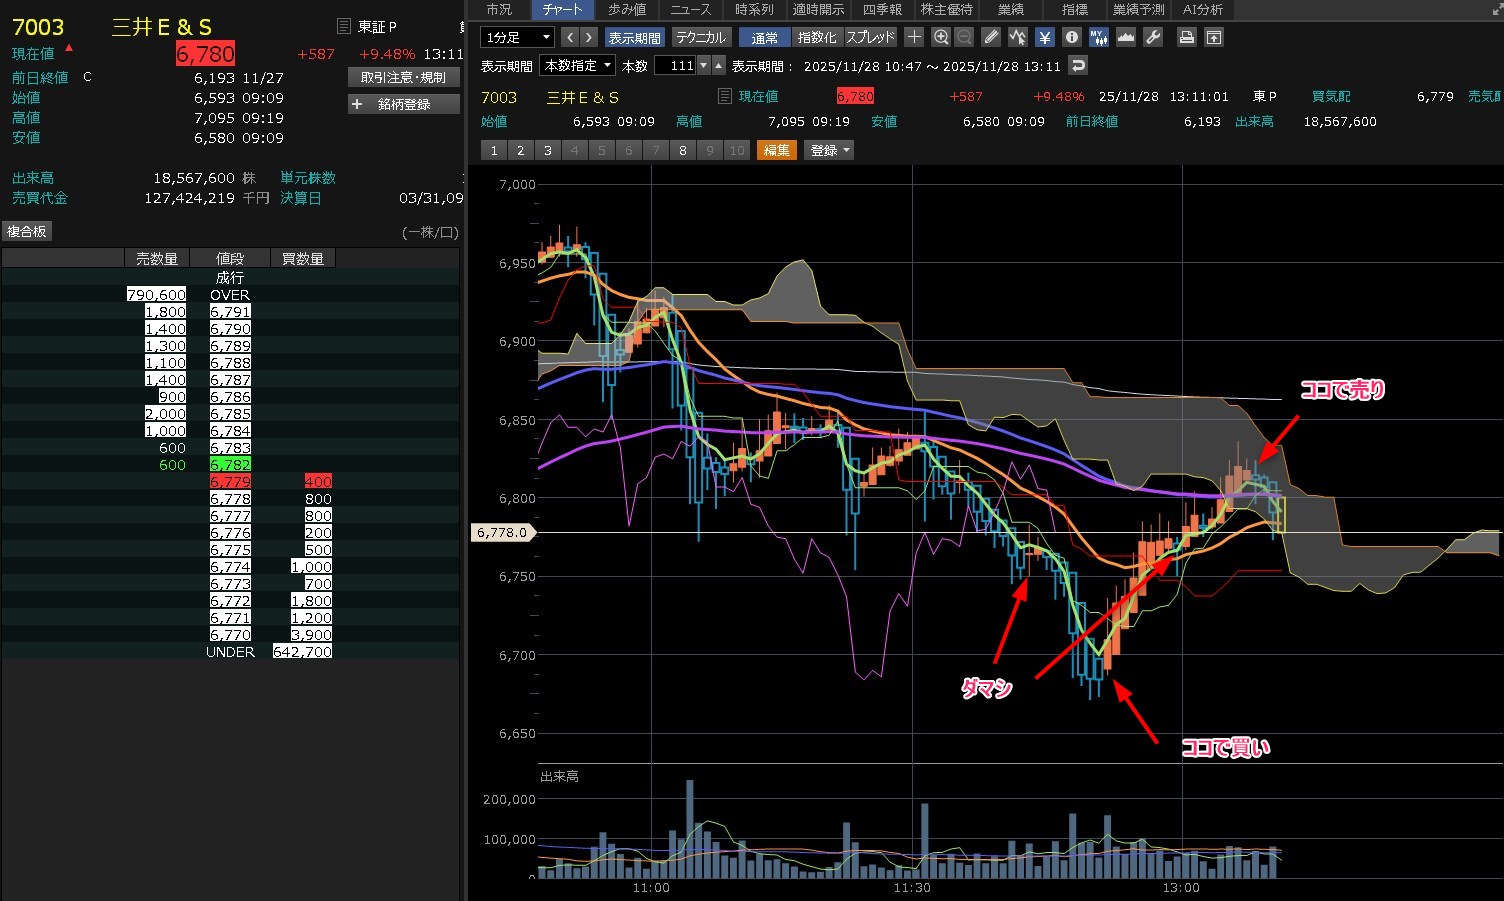Click the 銘柄登録 button
The height and width of the screenshot is (901, 1504).
pos(403,104)
